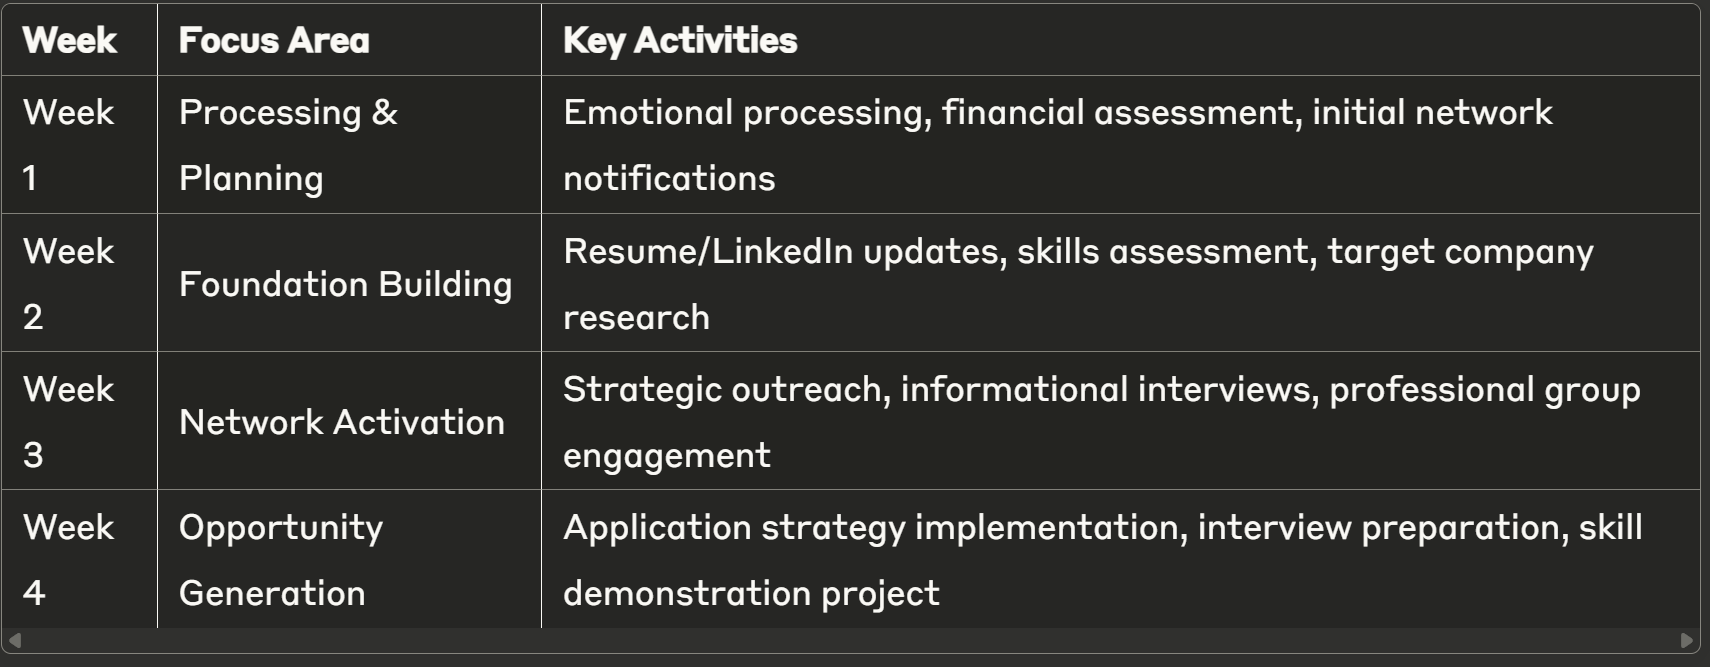Select the Opportunity Generation focus cell
The height and width of the screenshot is (667, 1710).
point(349,559)
